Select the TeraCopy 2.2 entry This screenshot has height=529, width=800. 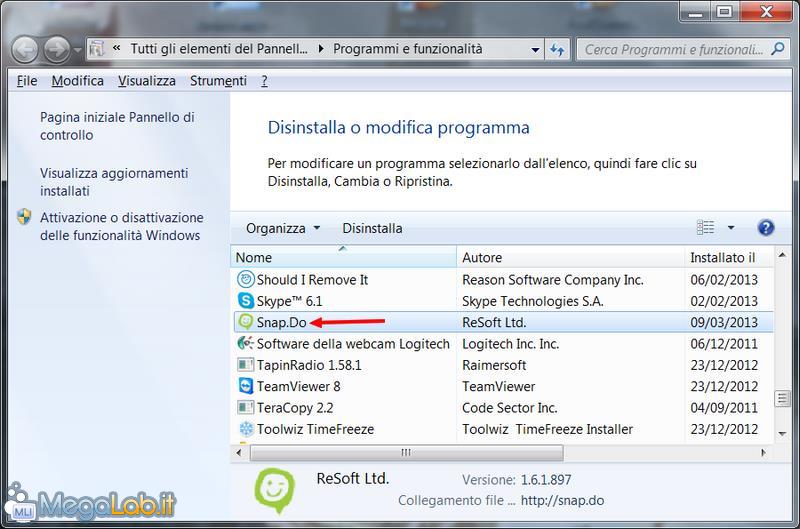pos(295,408)
